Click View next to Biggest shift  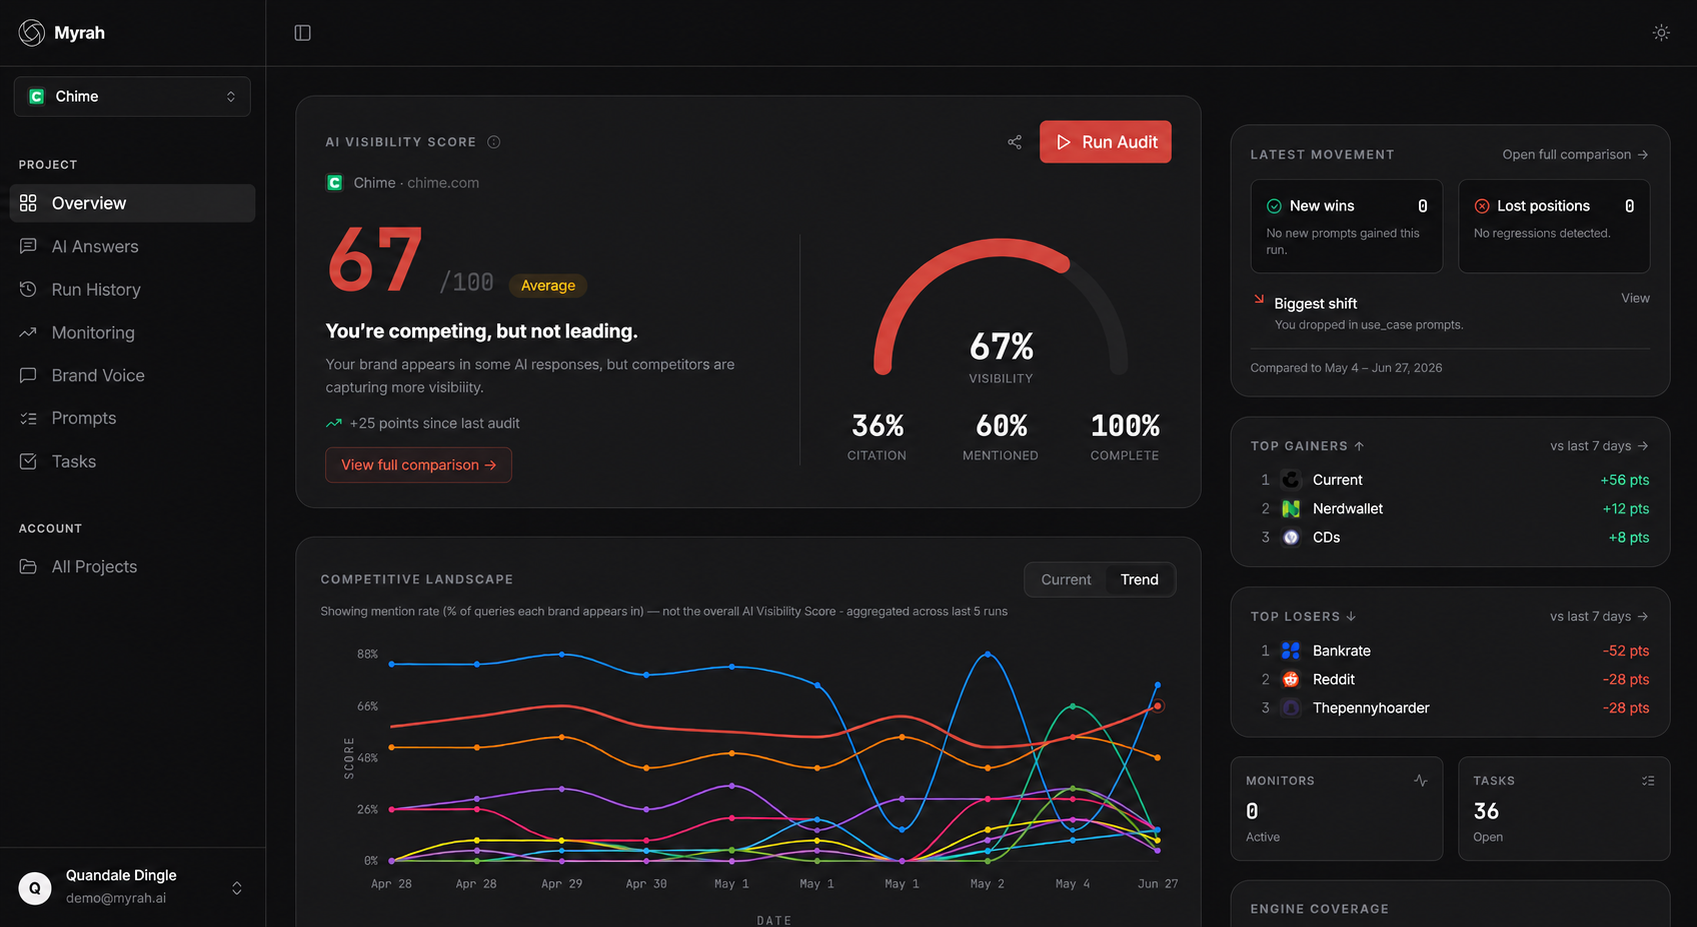coord(1635,298)
